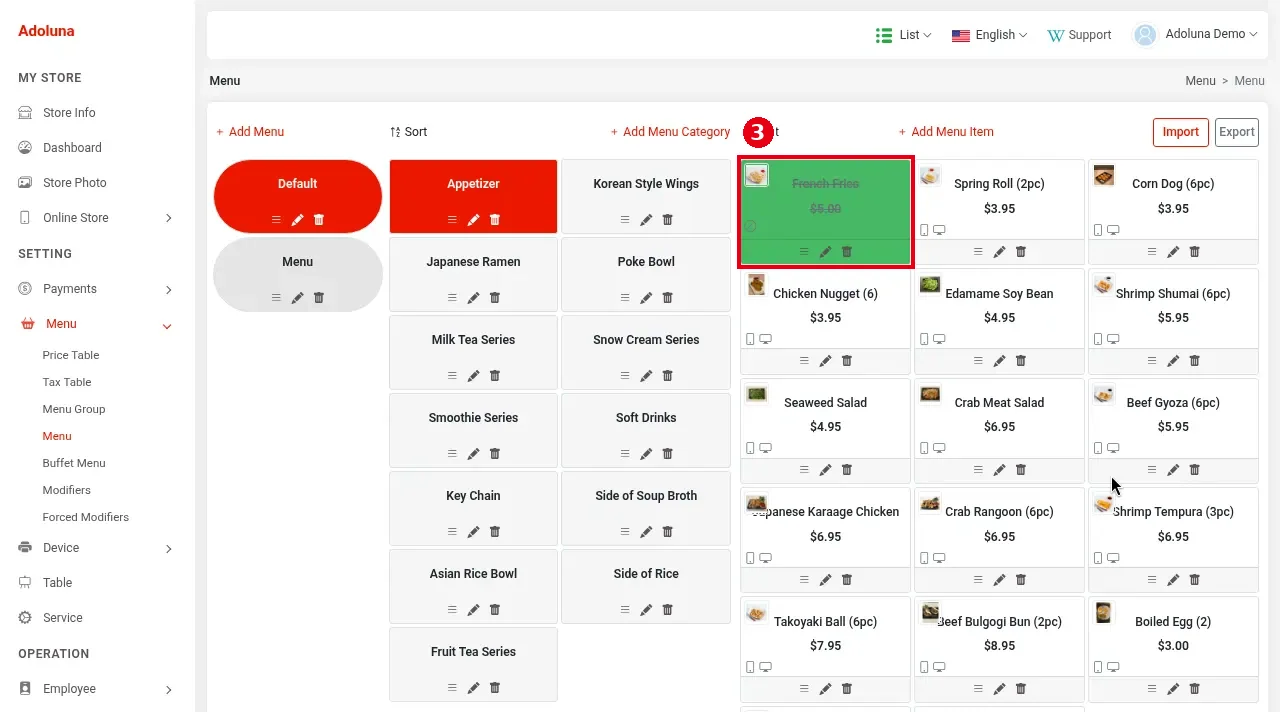The width and height of the screenshot is (1280, 712).
Task: Go to Modifiers submenu item
Action: (67, 490)
